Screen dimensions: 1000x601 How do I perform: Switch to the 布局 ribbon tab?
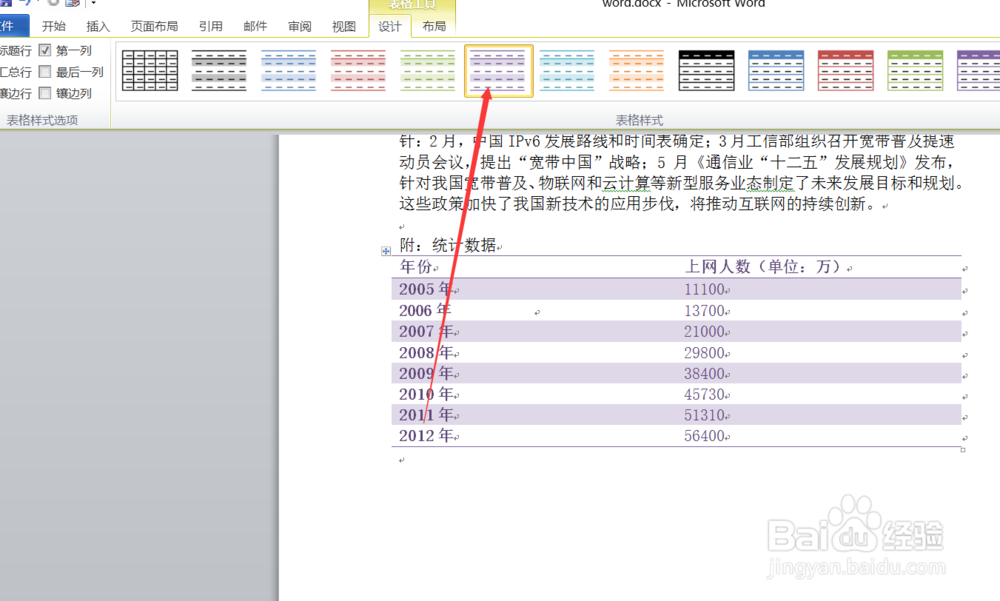click(x=435, y=26)
